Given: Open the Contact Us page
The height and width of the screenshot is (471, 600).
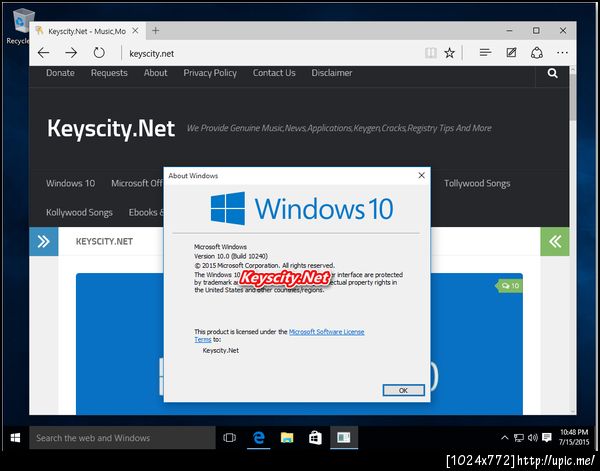Looking at the screenshot, I should pyautogui.click(x=274, y=73).
